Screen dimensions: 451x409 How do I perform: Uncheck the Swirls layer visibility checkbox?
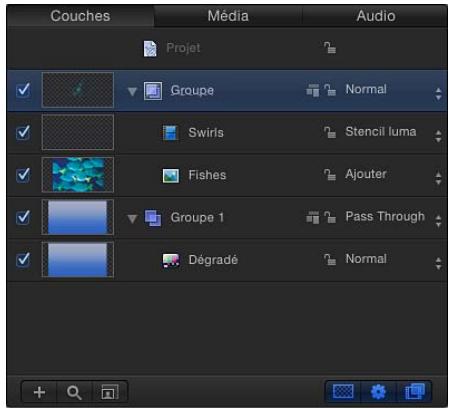23,132
